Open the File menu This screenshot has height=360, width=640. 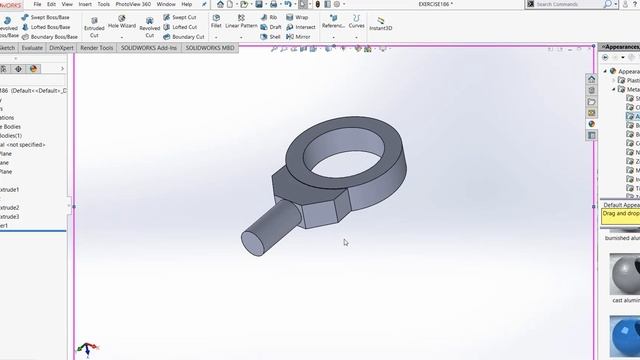point(37,4)
